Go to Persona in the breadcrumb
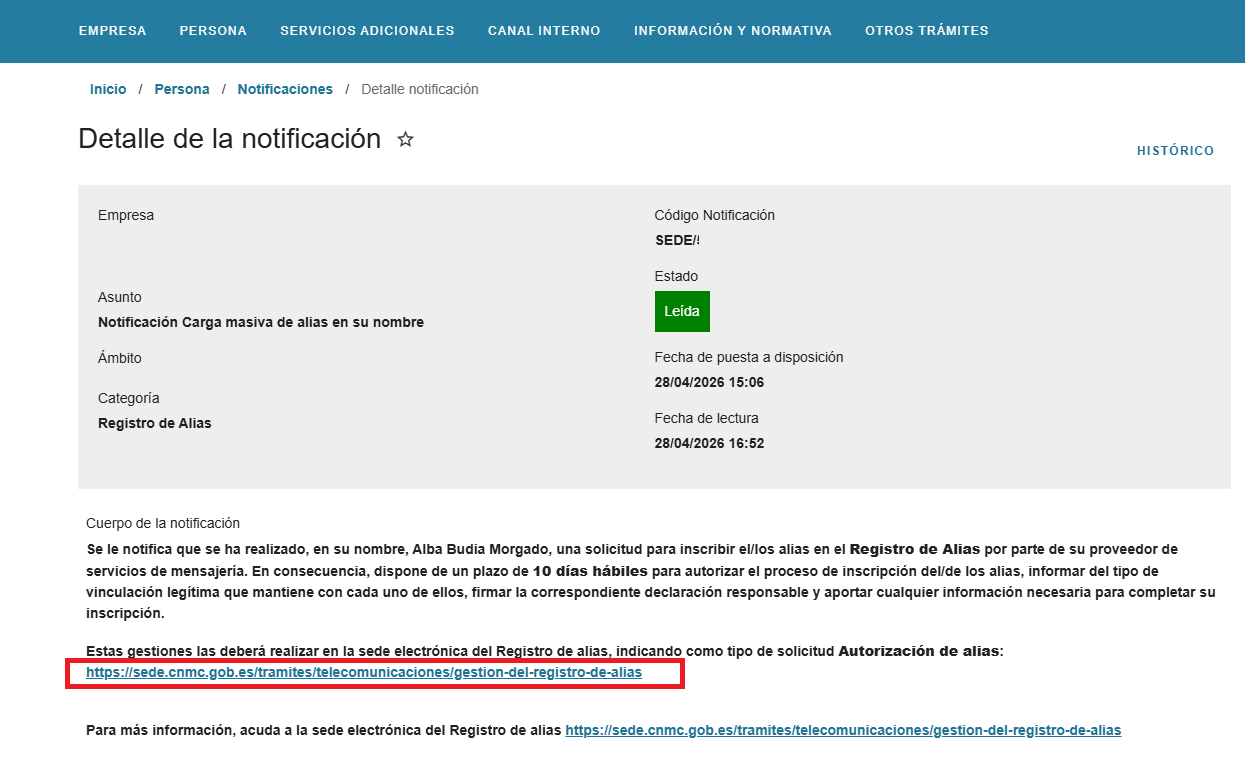 coord(182,89)
